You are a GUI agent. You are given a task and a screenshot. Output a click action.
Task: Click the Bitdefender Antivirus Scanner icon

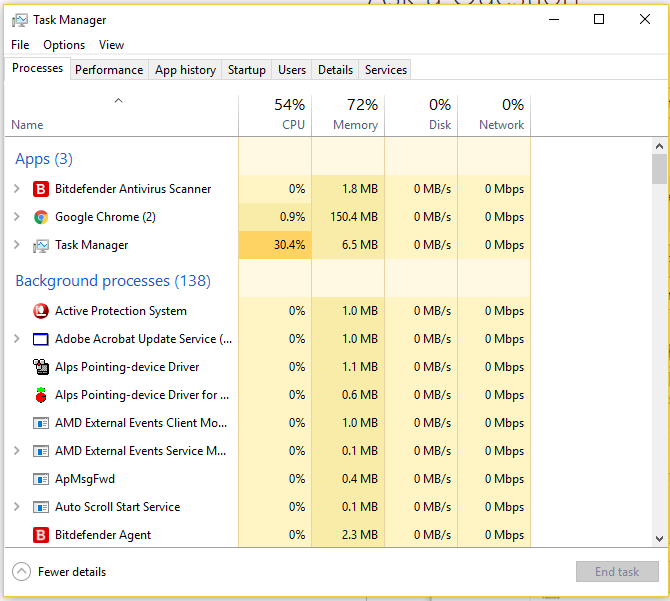[41, 189]
